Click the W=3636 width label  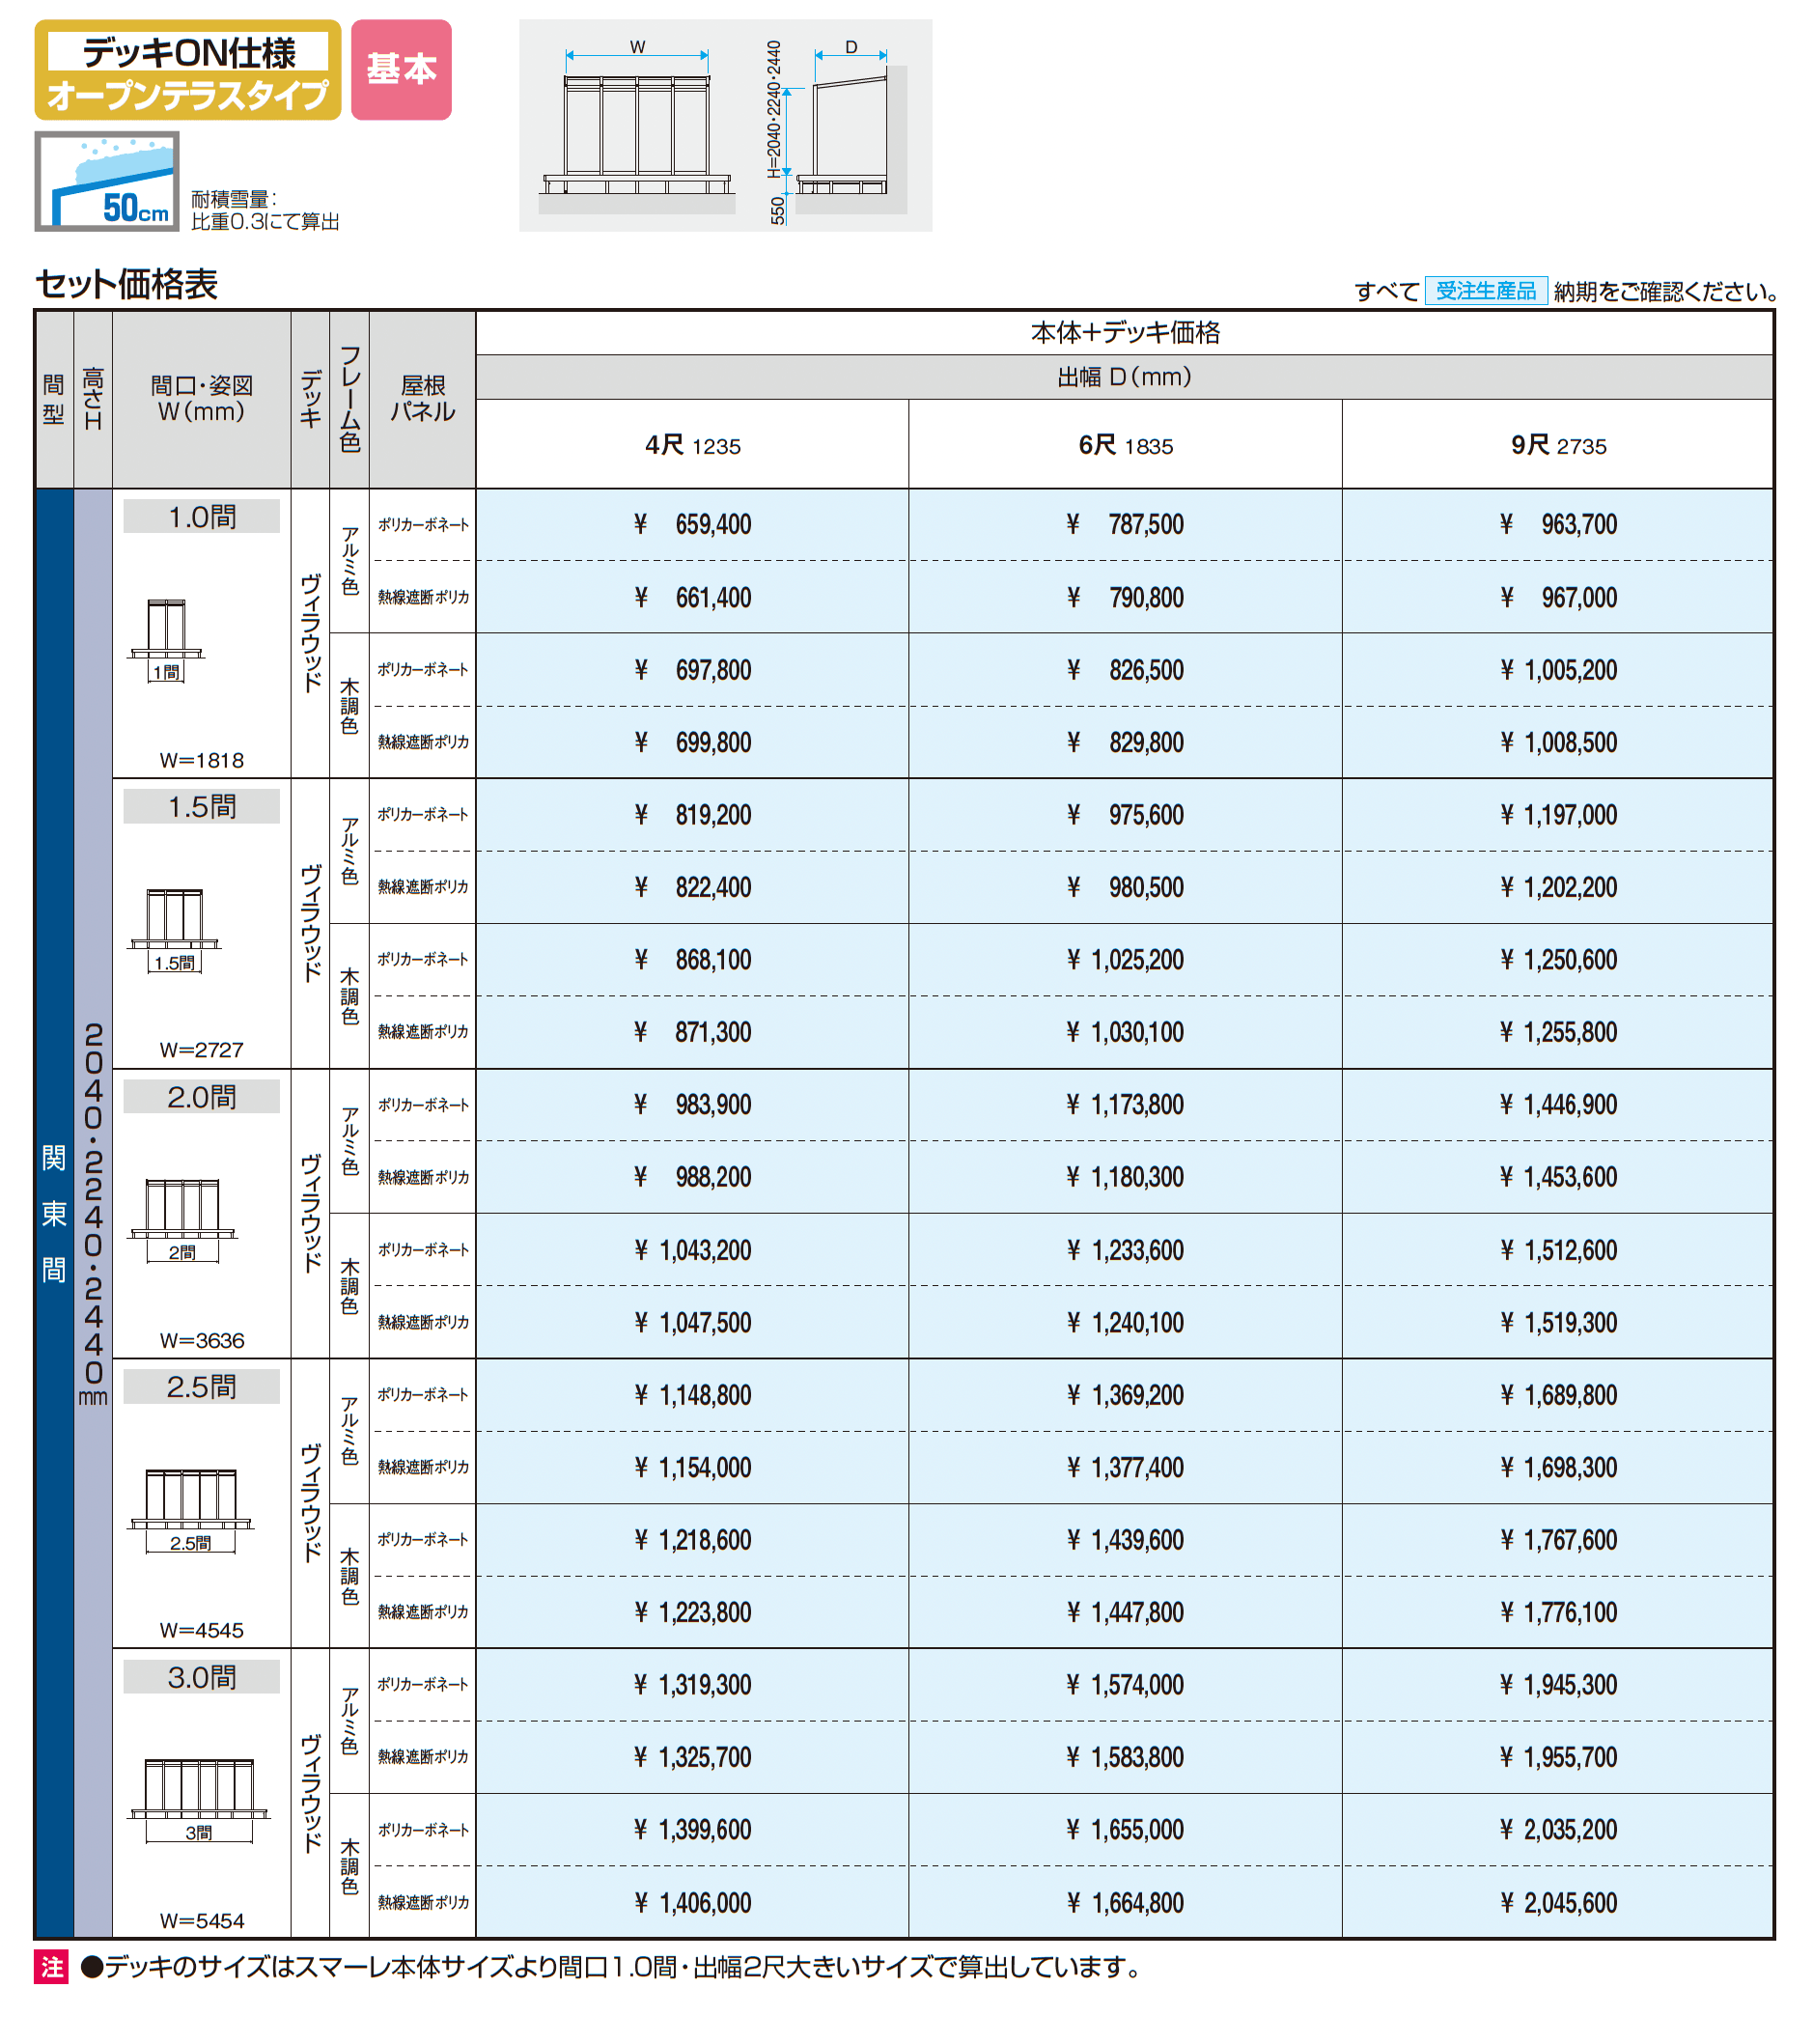202,1340
